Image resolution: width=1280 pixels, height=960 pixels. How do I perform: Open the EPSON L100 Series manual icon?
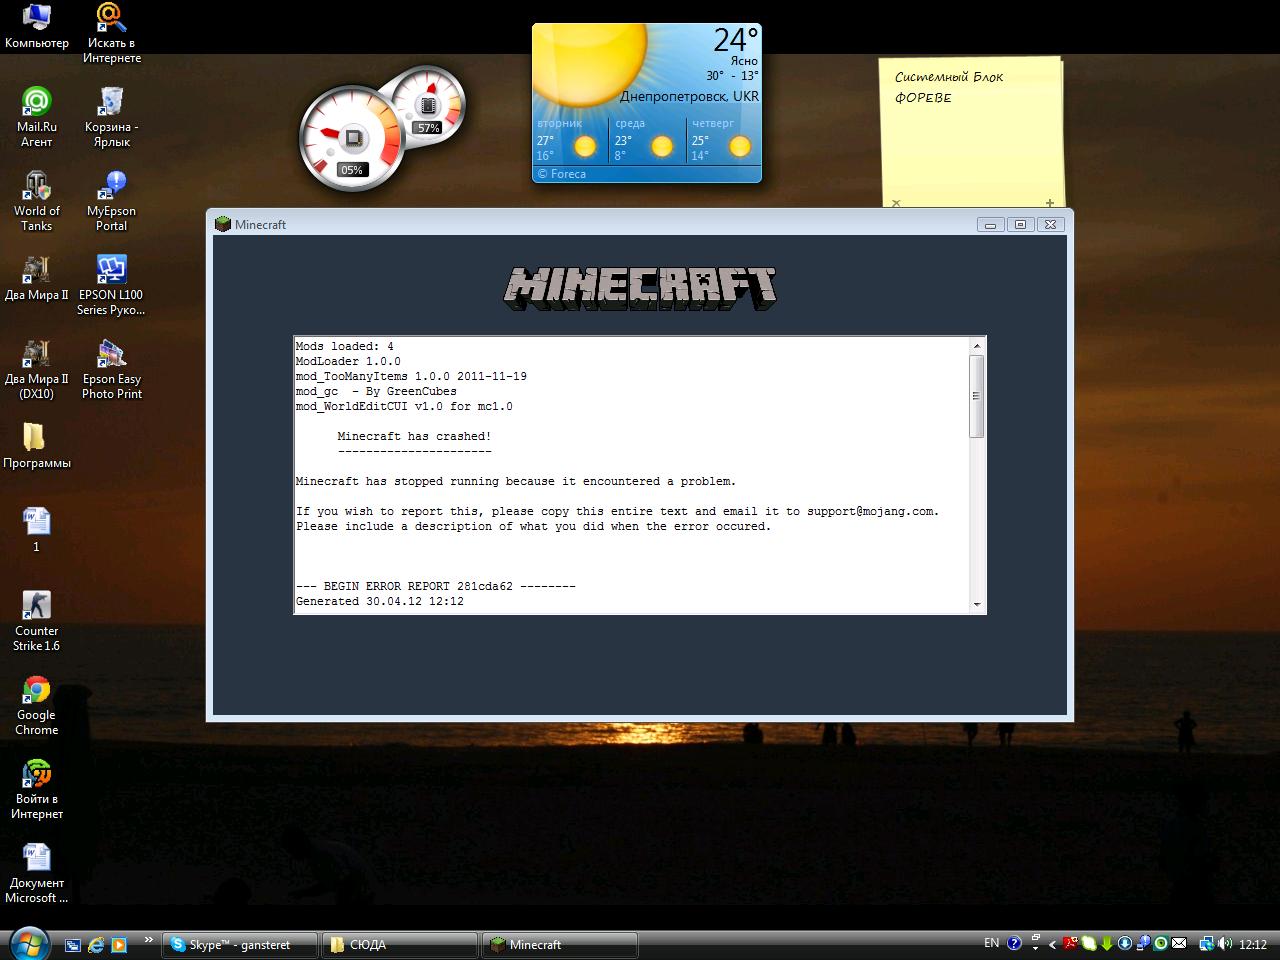tap(111, 286)
